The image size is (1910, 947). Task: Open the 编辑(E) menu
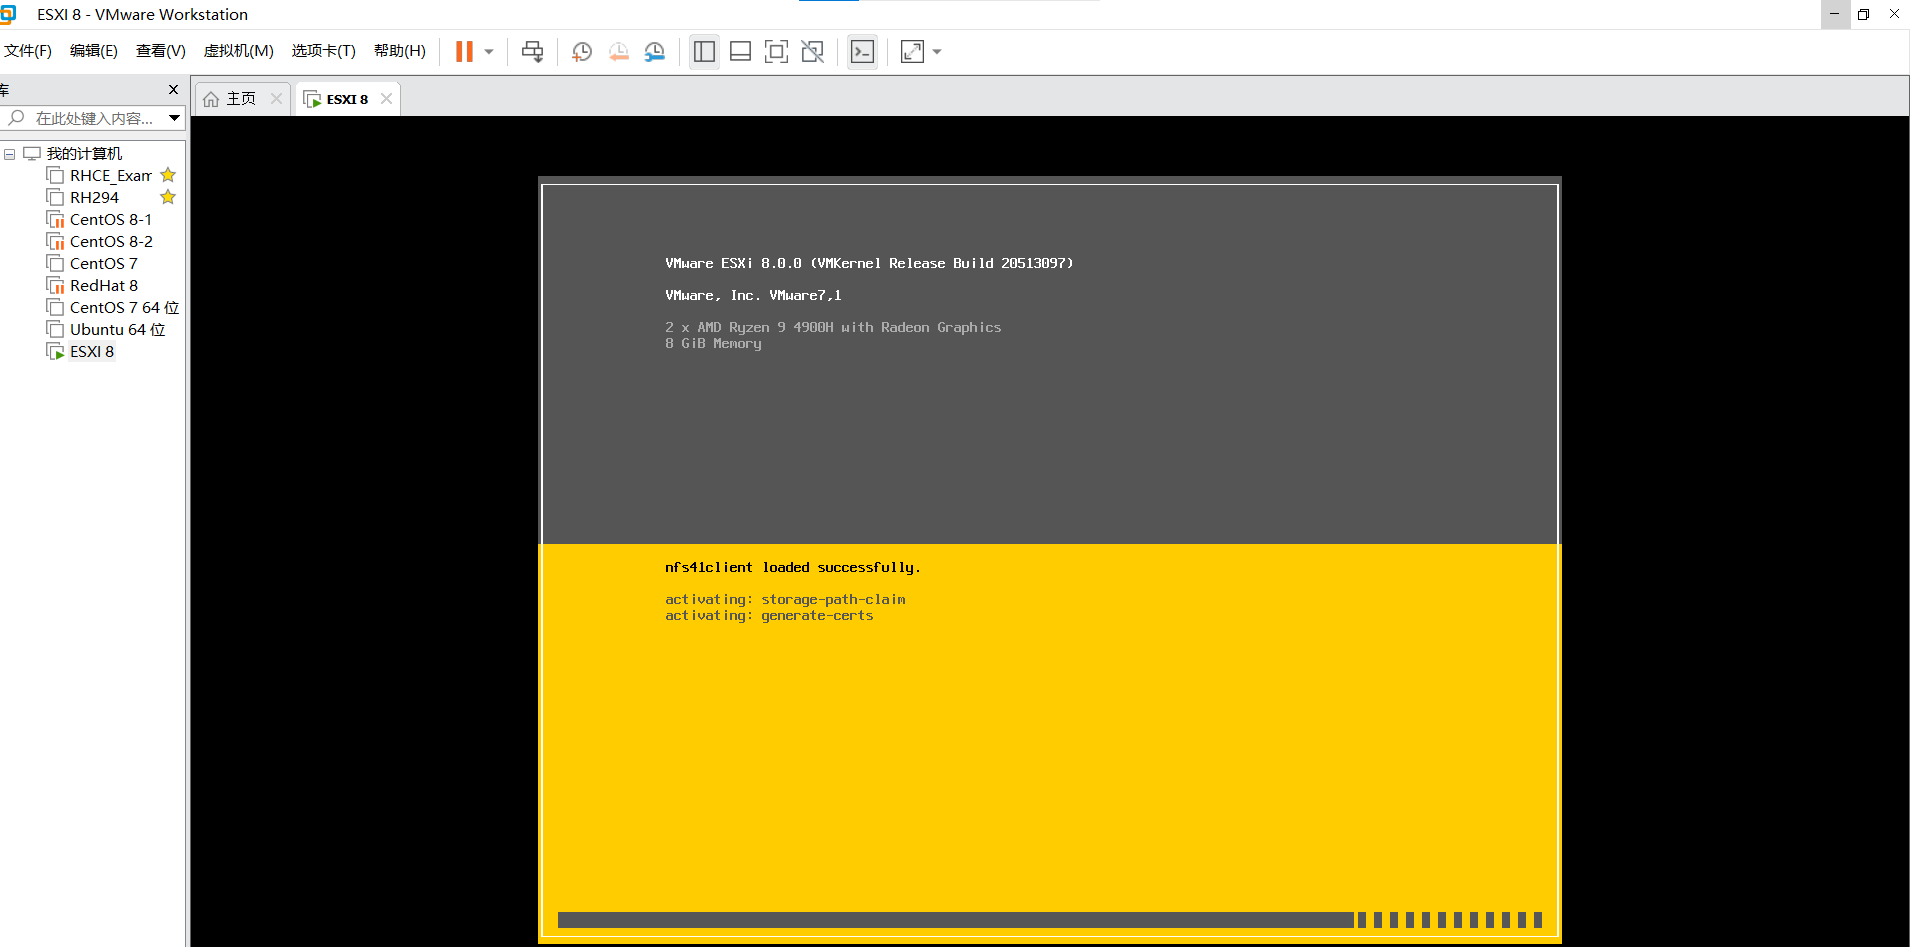pos(94,51)
